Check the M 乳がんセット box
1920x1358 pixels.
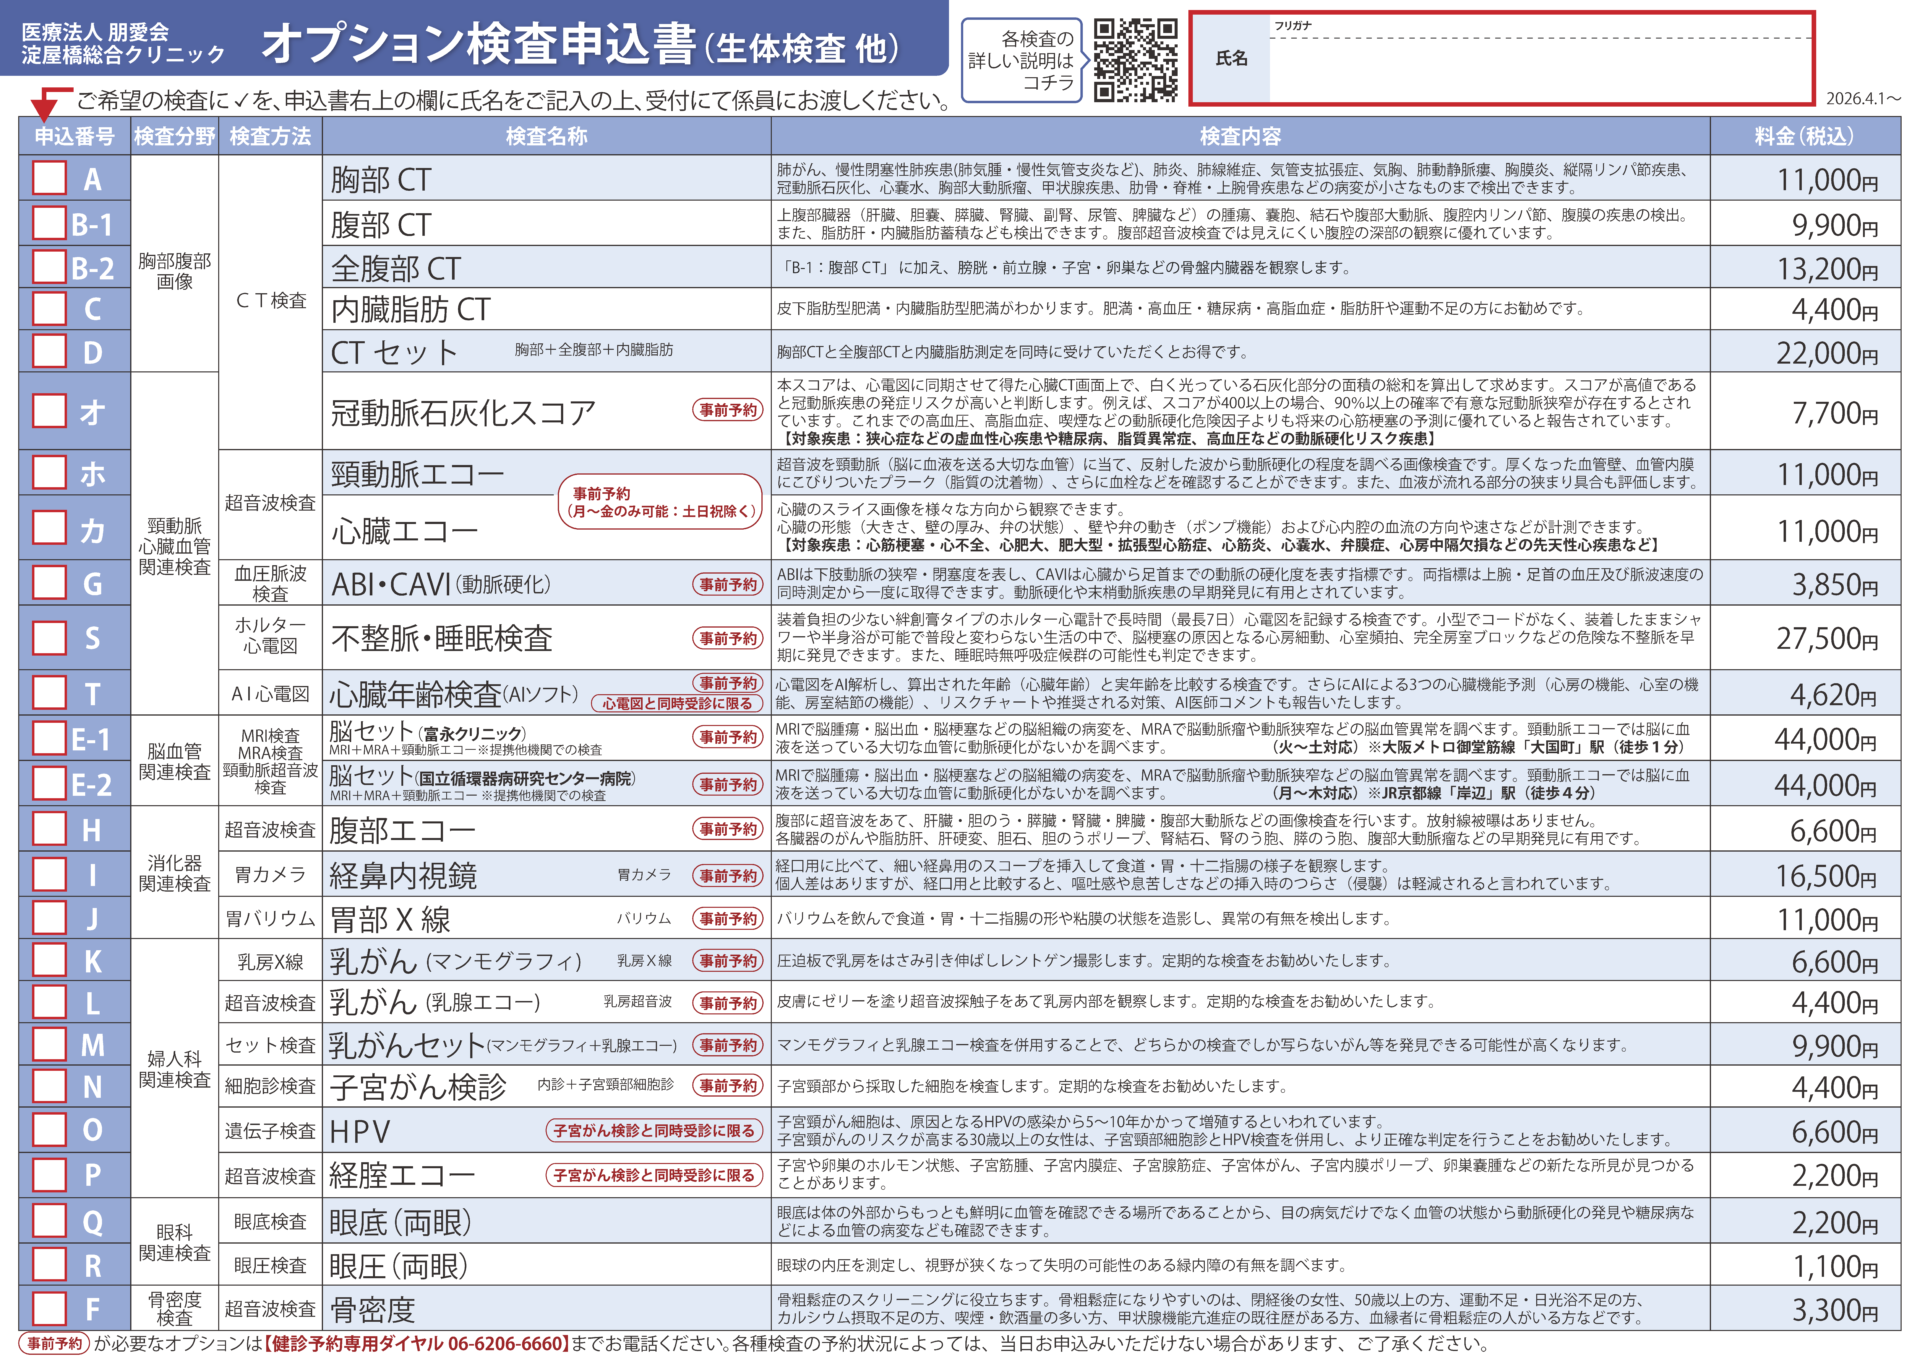(50, 1044)
